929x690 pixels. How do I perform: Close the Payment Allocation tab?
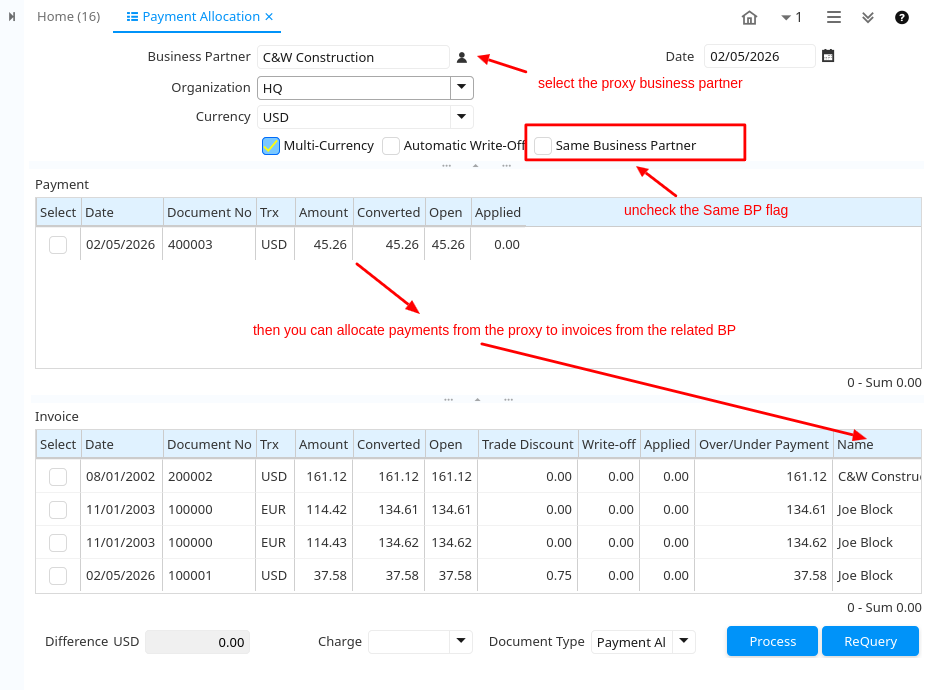click(268, 17)
